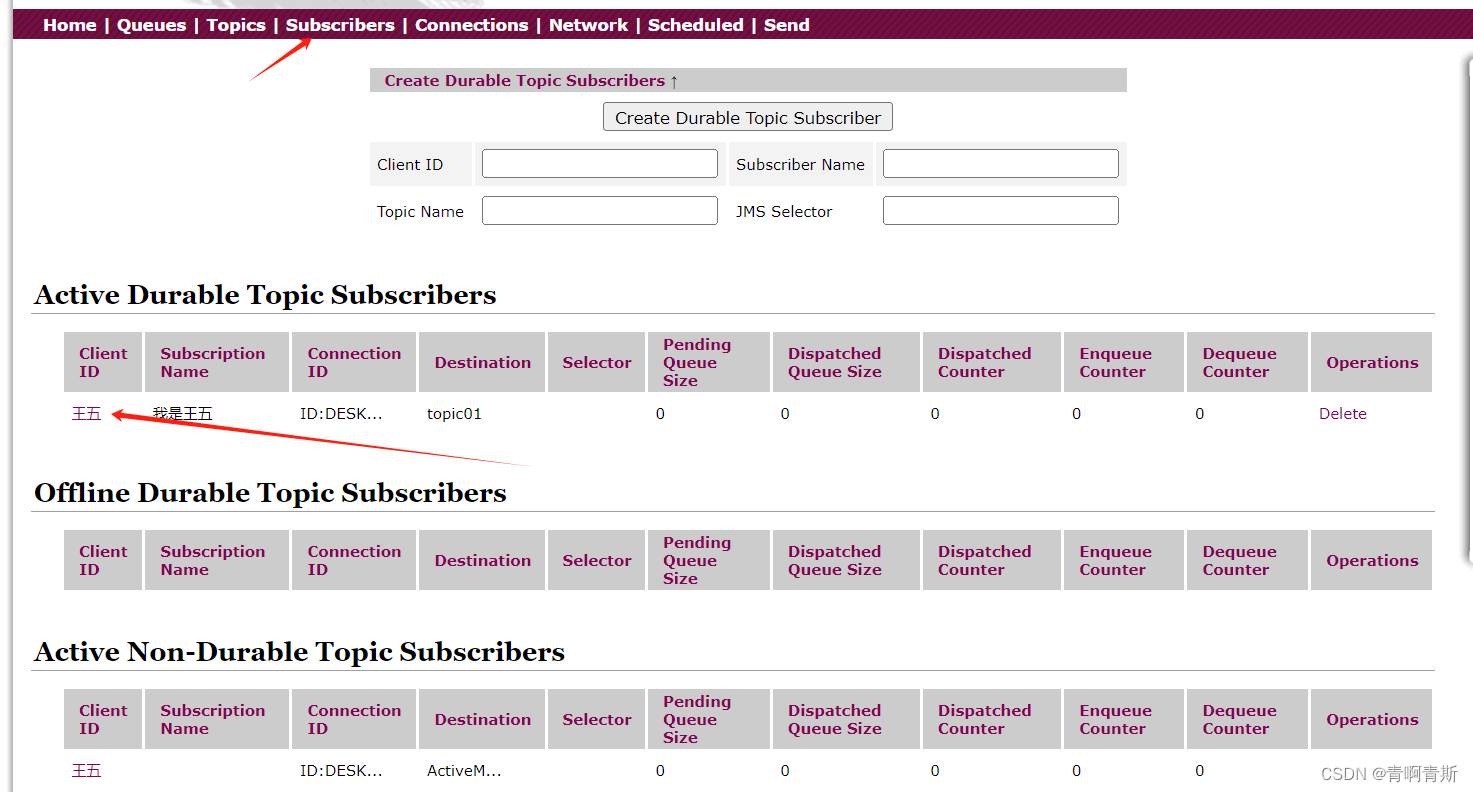1473x792 pixels.
Task: Click Client ID header in Non-Durable table
Action: (x=103, y=719)
